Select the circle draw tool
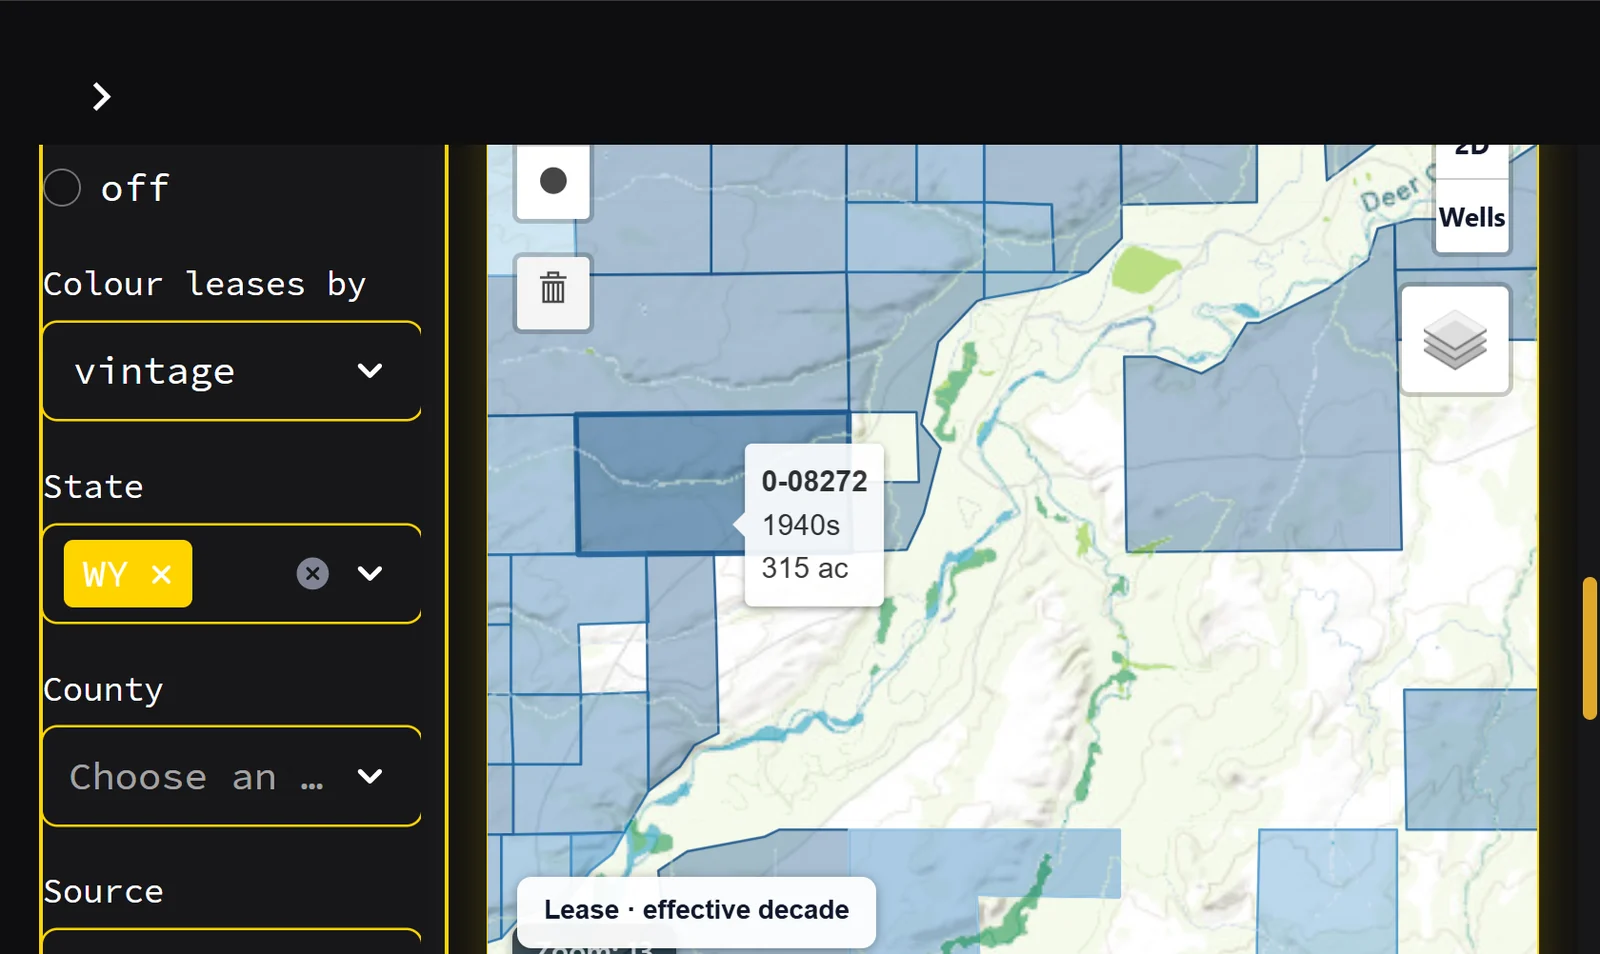This screenshot has width=1600, height=954. coord(553,181)
